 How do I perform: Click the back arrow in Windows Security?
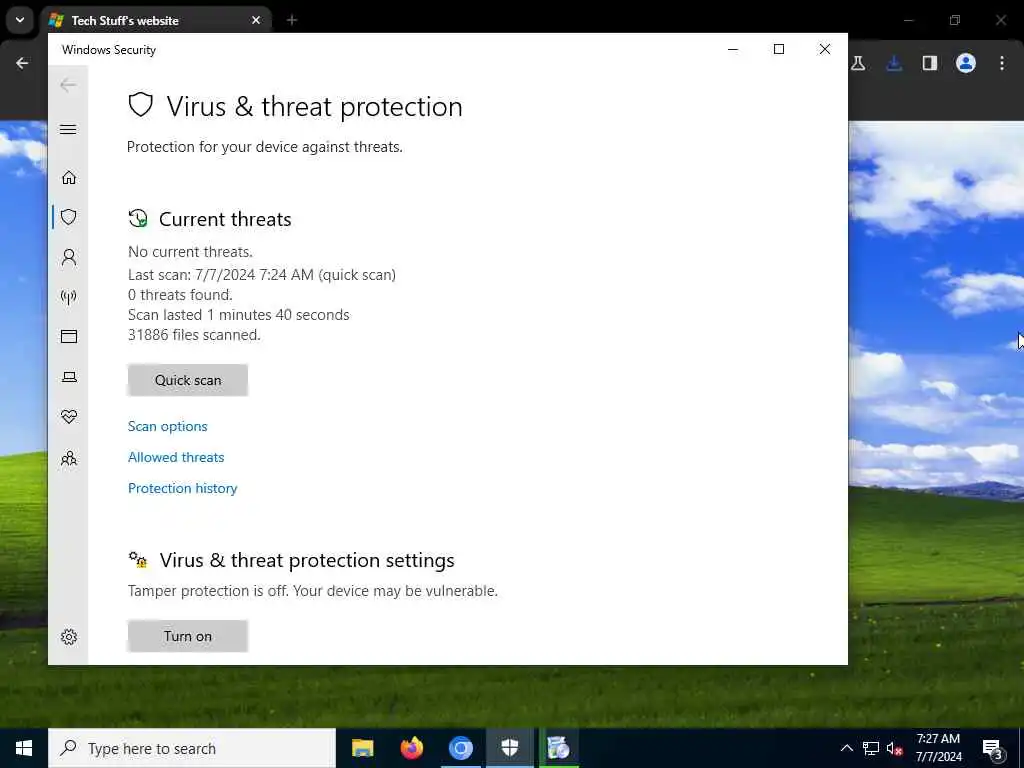click(68, 85)
